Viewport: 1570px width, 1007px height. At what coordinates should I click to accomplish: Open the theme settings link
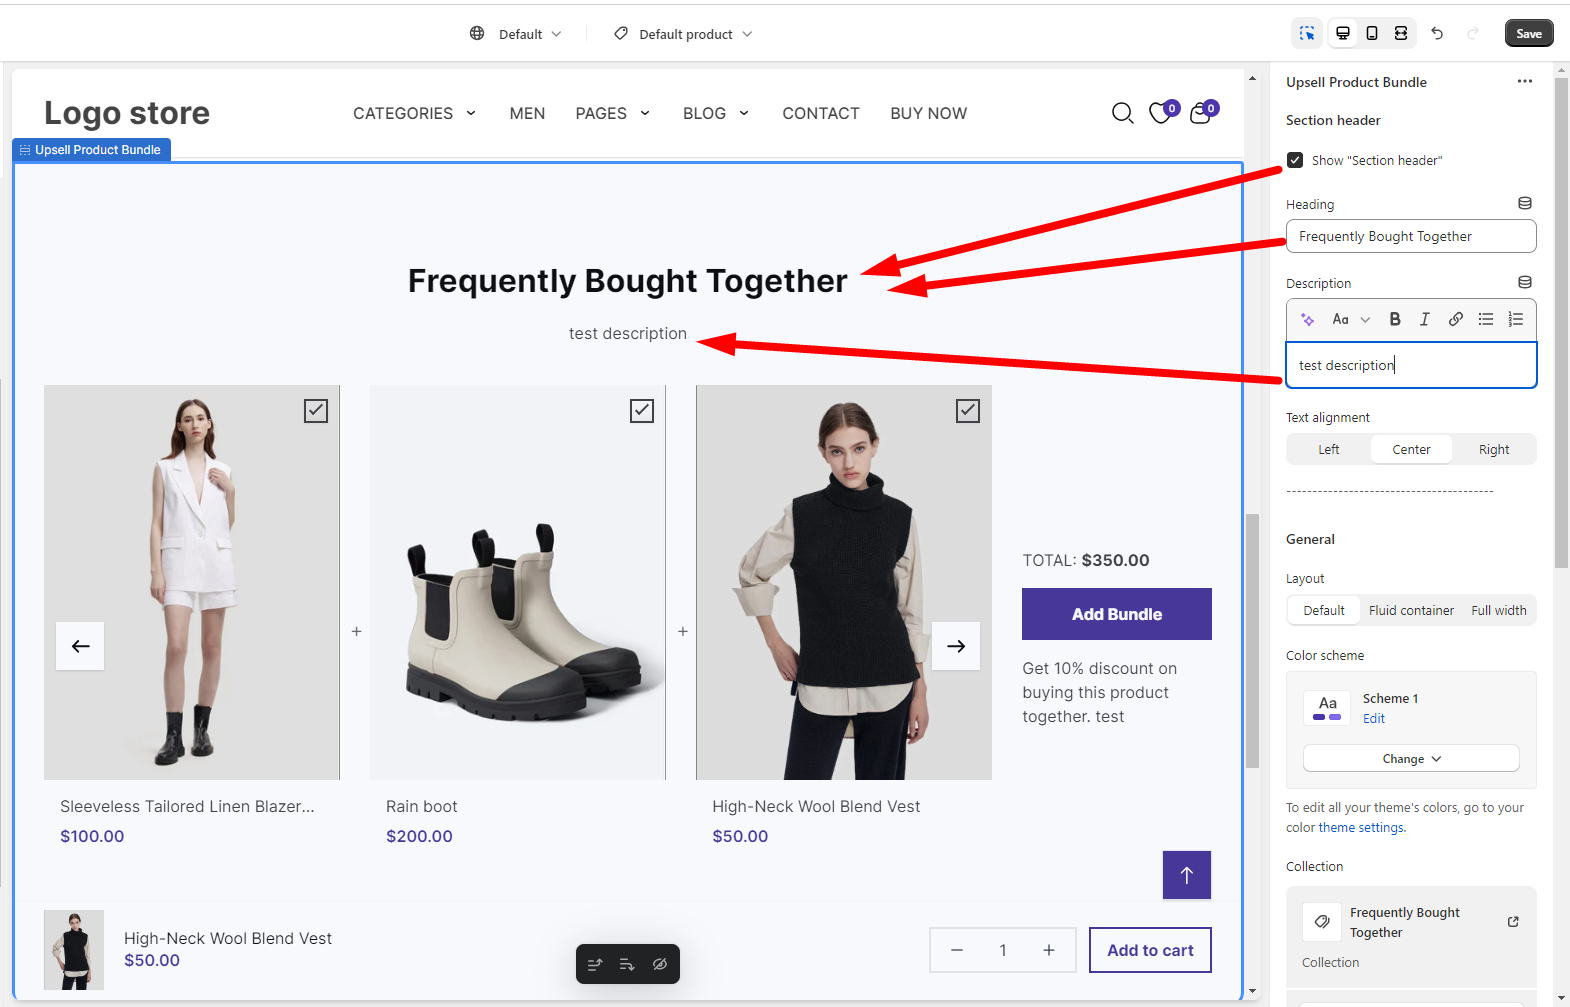click(1361, 828)
